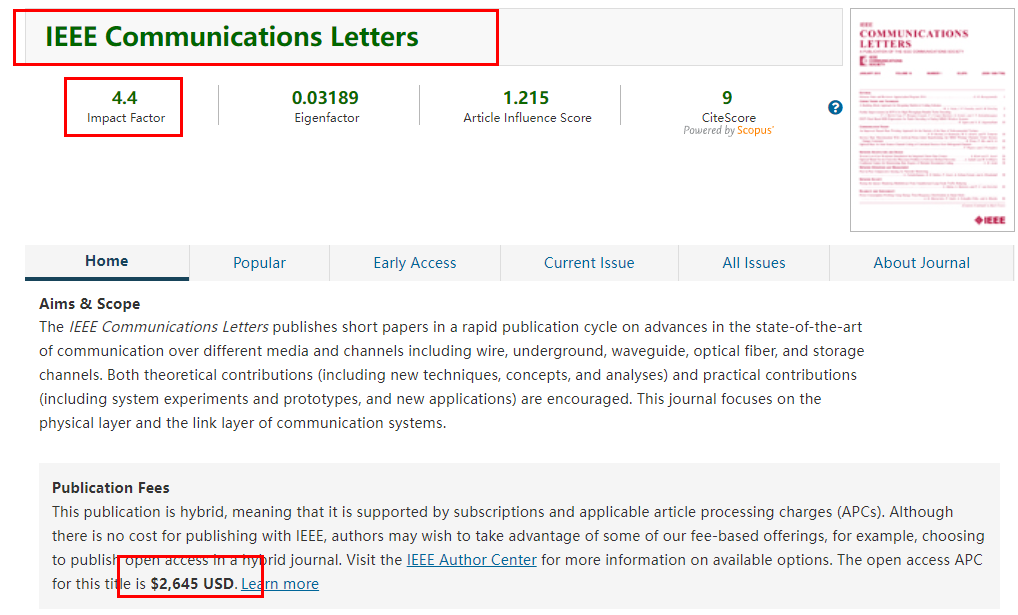Select the 0.03189 Eigenfactor metric

pos(326,98)
